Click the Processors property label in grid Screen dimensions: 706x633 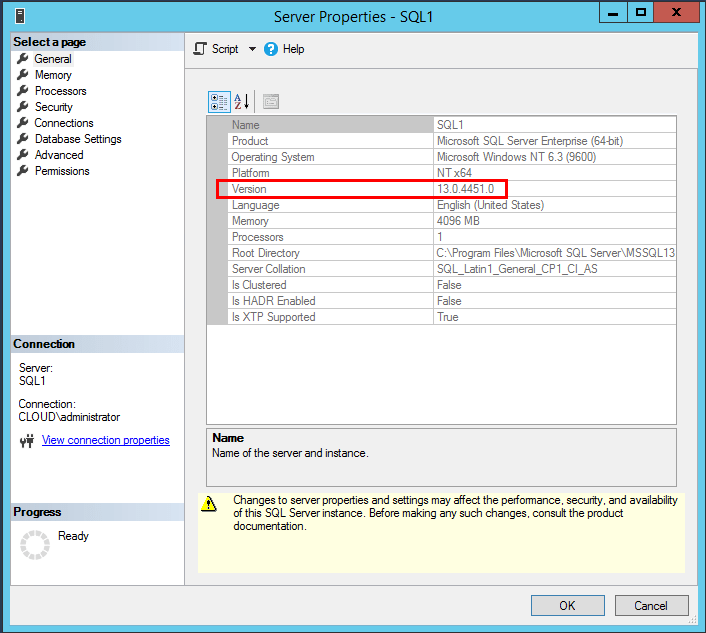pos(258,237)
